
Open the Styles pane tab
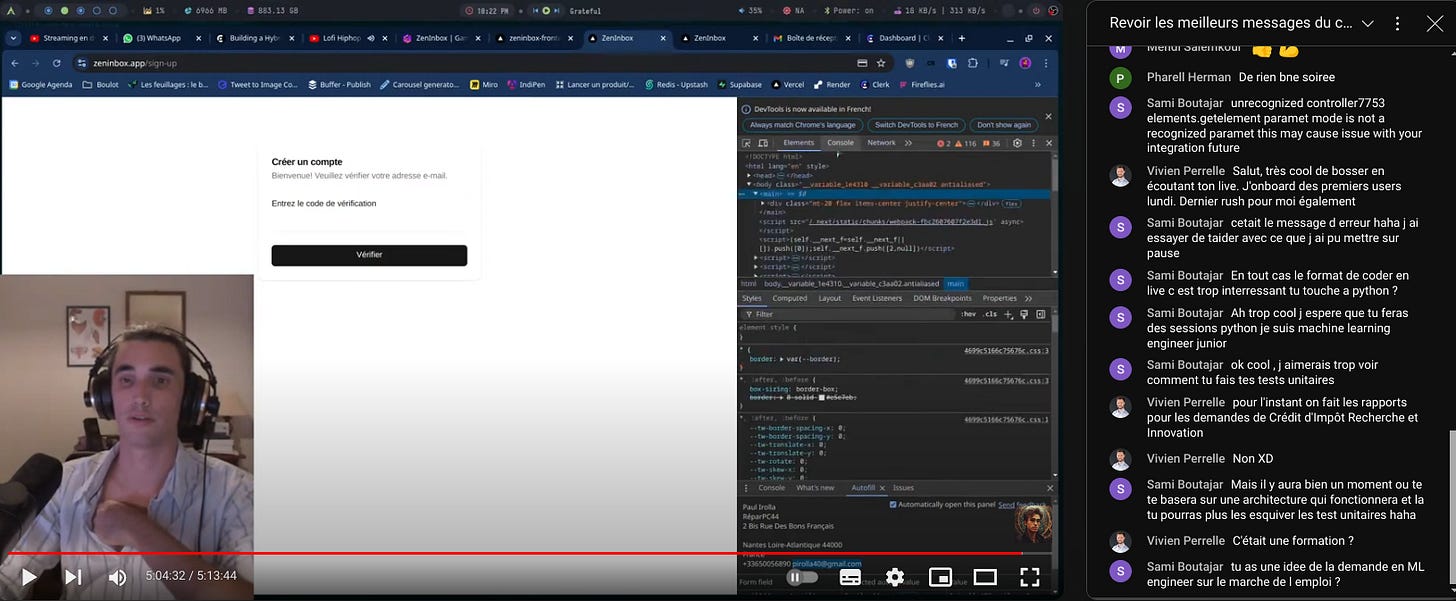coord(752,298)
